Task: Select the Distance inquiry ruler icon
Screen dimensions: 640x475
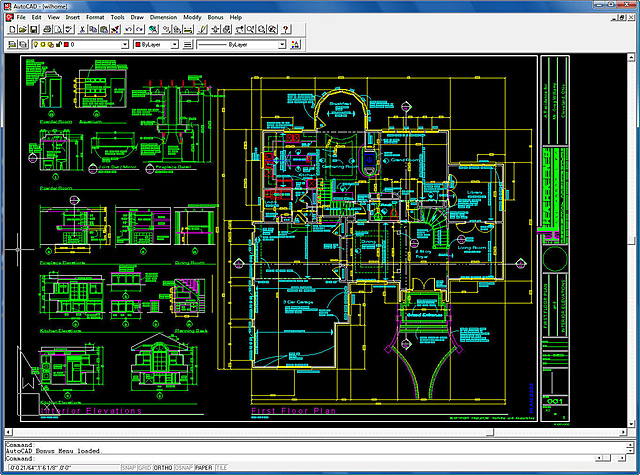Action: point(188,29)
